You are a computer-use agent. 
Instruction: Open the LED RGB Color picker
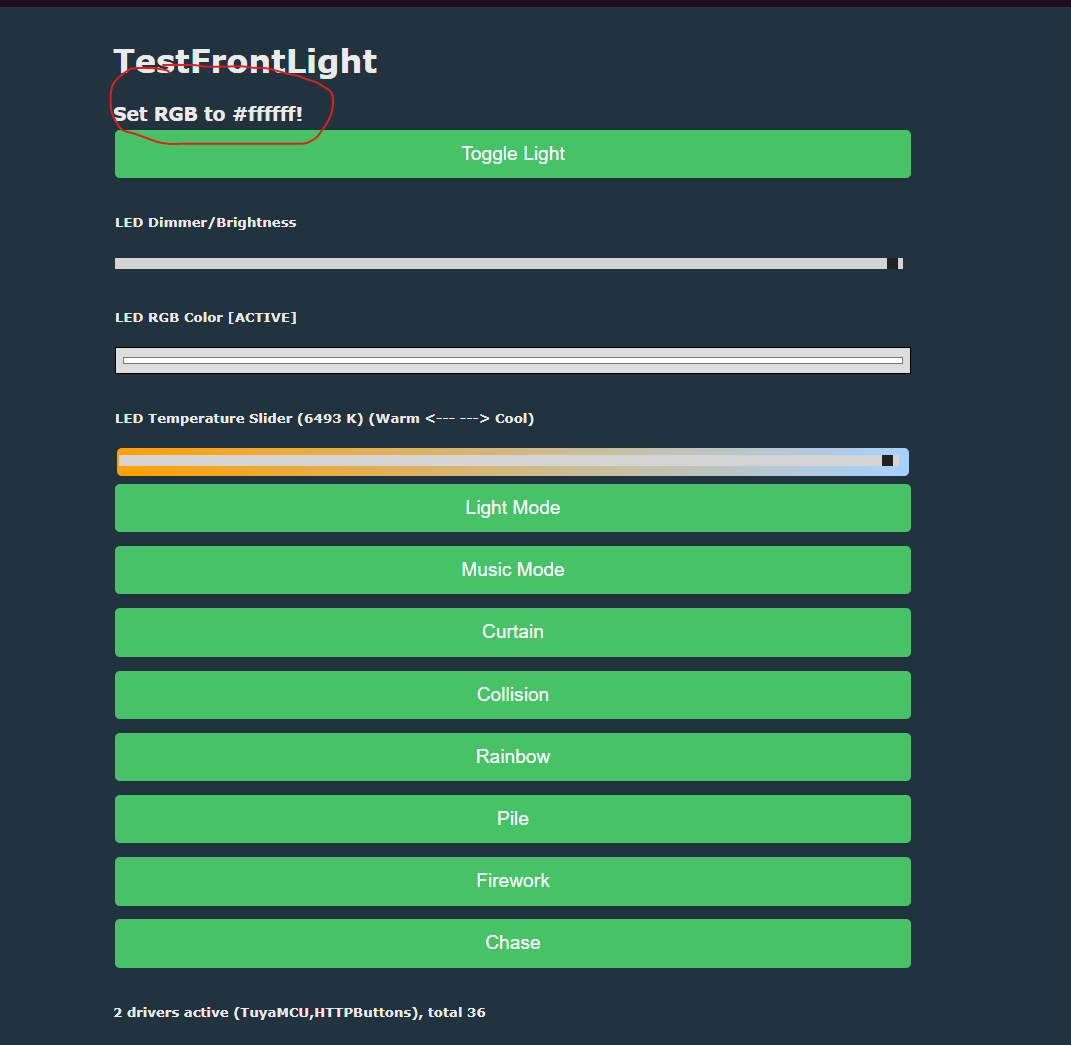512,360
